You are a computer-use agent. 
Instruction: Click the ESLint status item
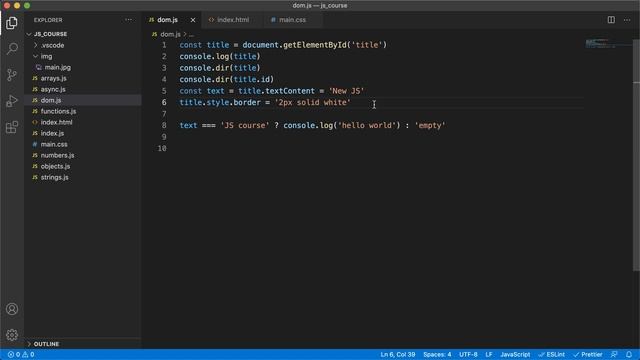551,354
